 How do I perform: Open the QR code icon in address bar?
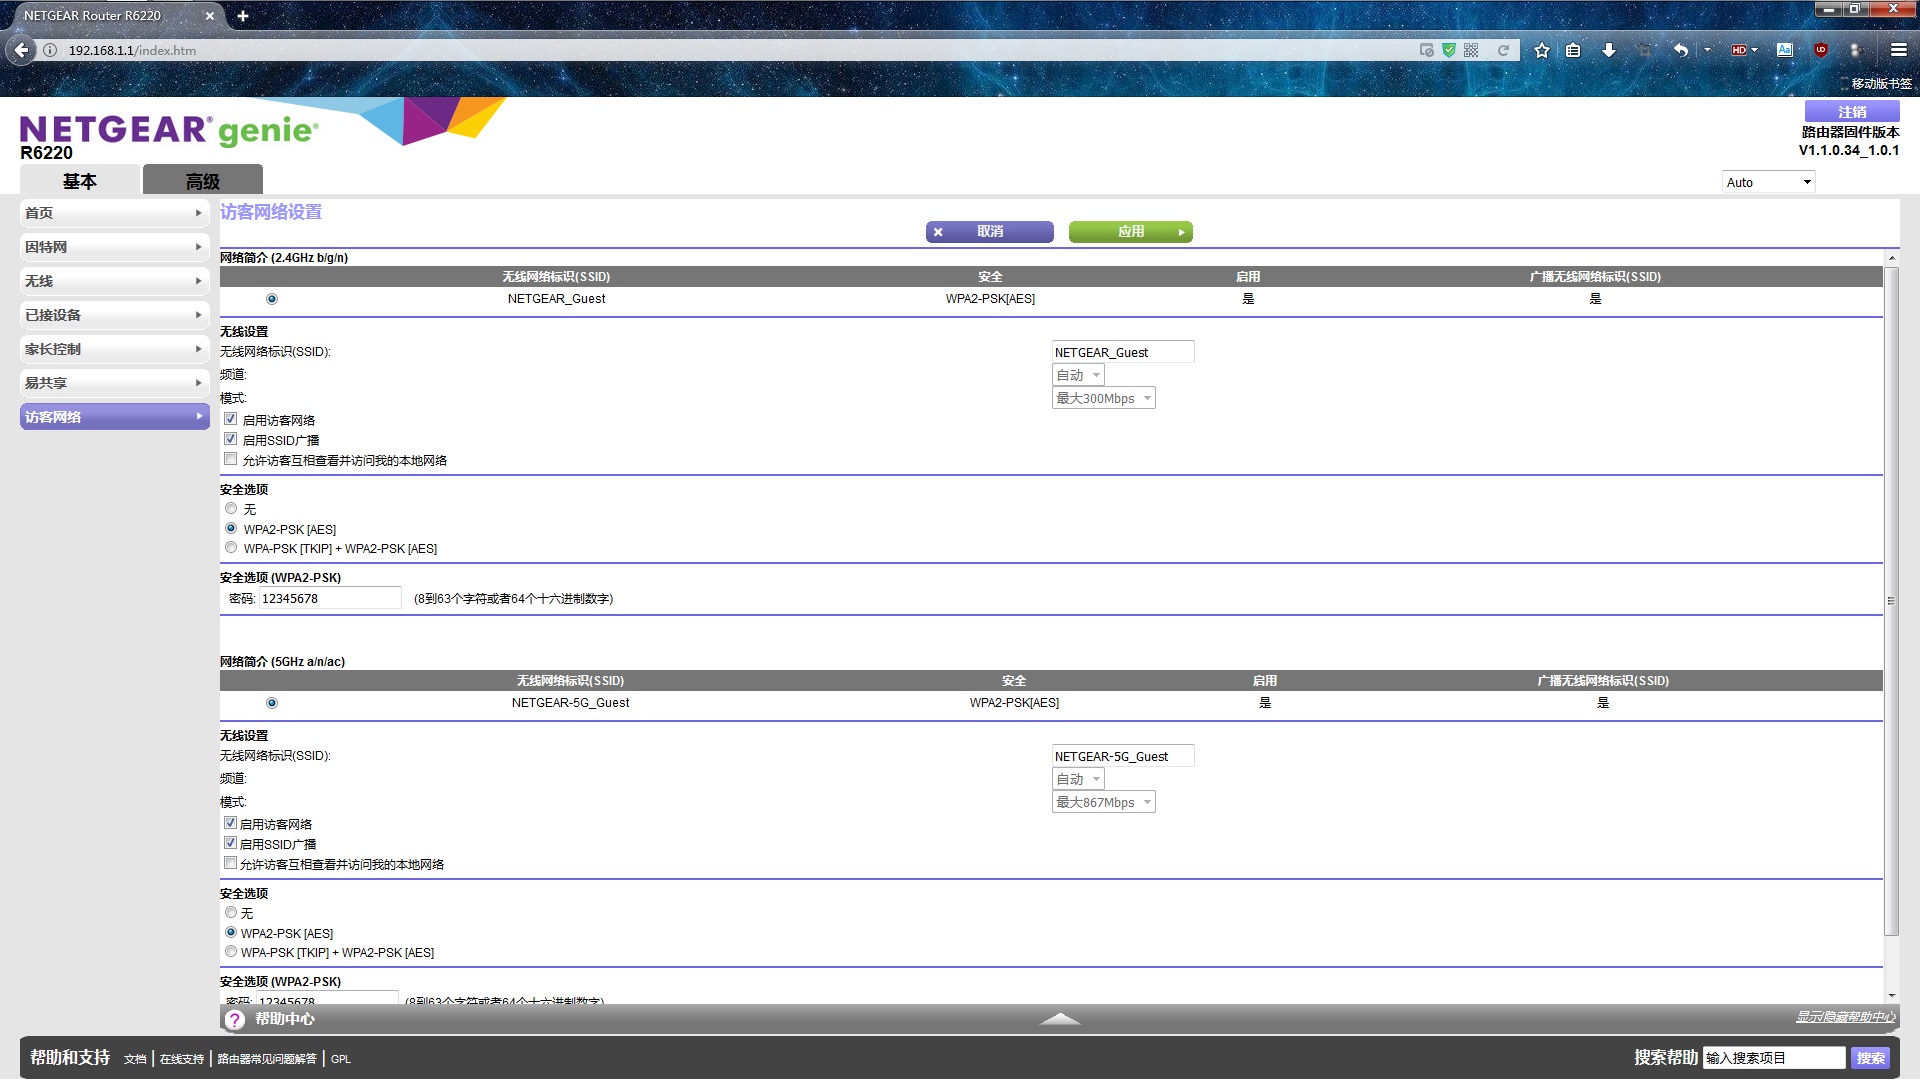coord(1471,50)
